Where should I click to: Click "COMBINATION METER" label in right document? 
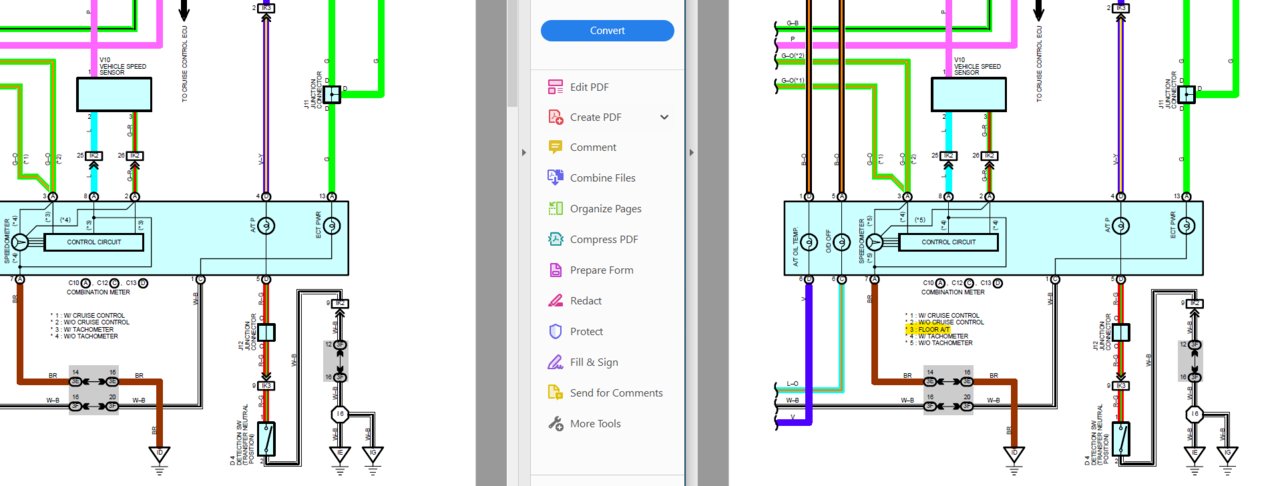pyautogui.click(x=953, y=292)
